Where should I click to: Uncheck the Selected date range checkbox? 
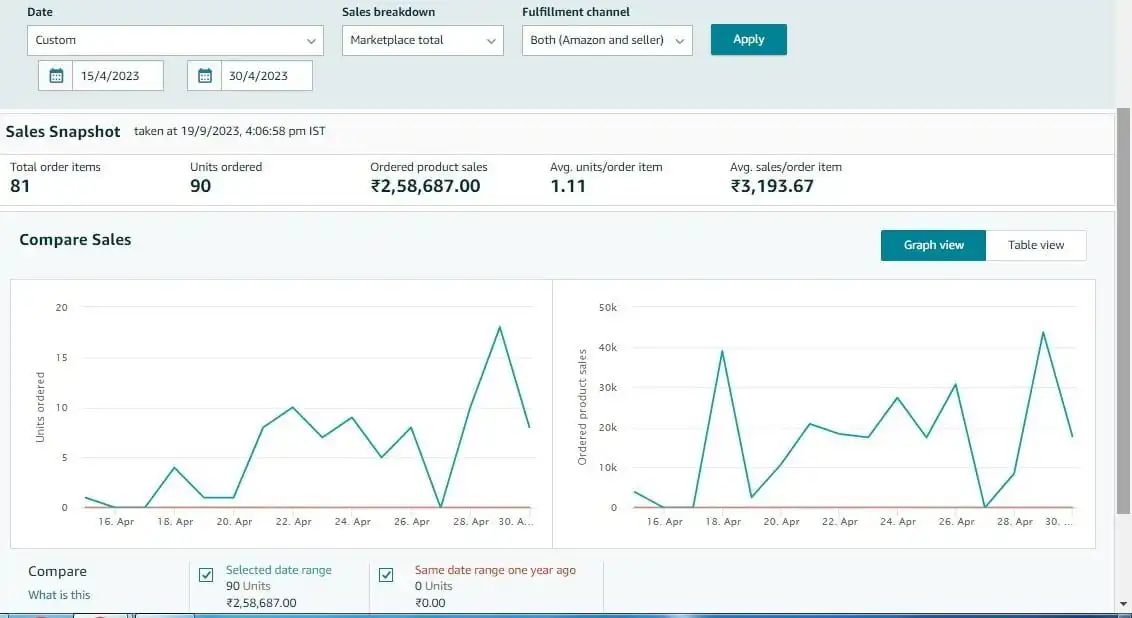click(x=206, y=575)
